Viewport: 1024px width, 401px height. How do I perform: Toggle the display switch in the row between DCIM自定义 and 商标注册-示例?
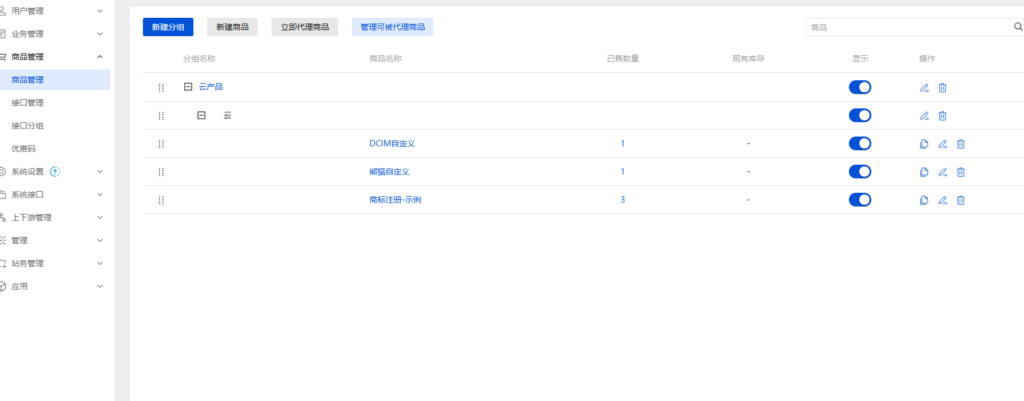click(x=860, y=172)
